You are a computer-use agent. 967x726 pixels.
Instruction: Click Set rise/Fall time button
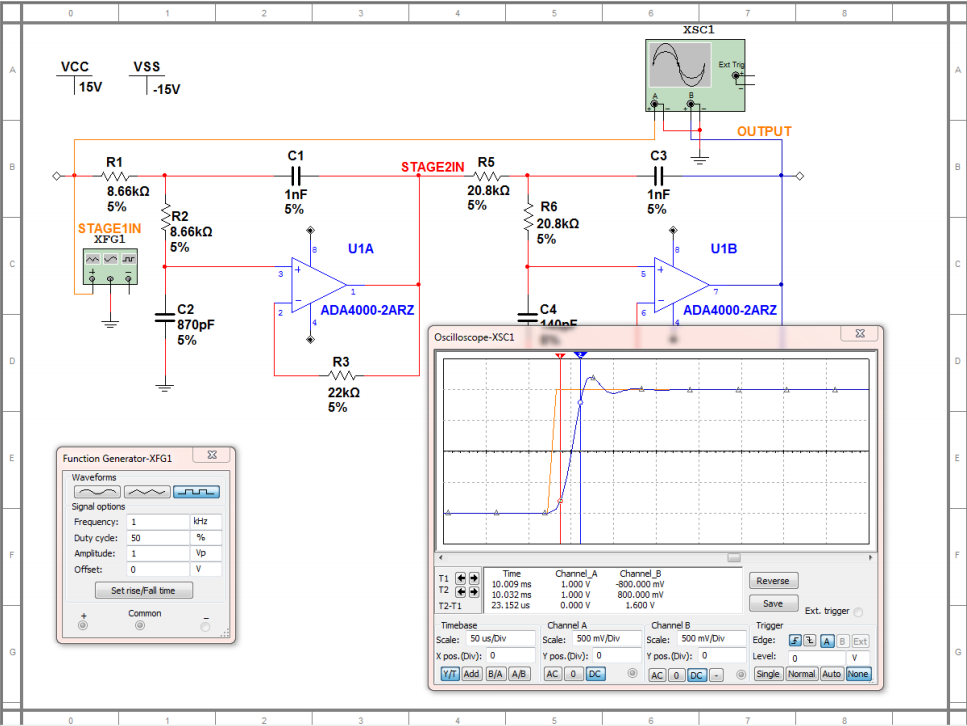pos(144,590)
